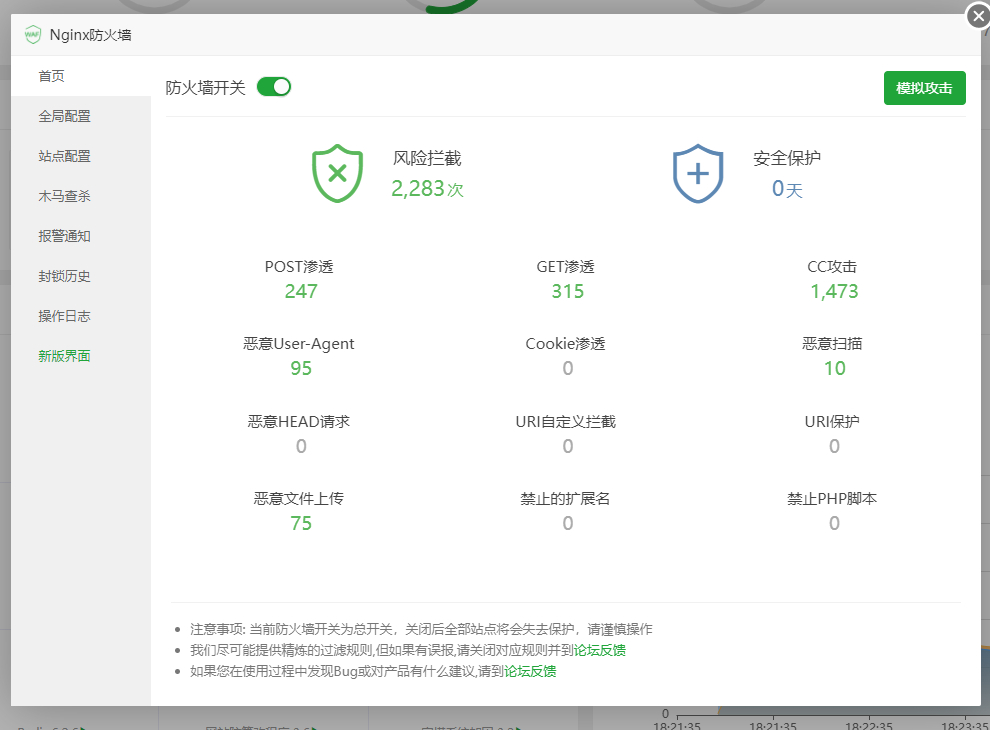
Task: Click the blue security protection shield icon
Action: click(697, 173)
